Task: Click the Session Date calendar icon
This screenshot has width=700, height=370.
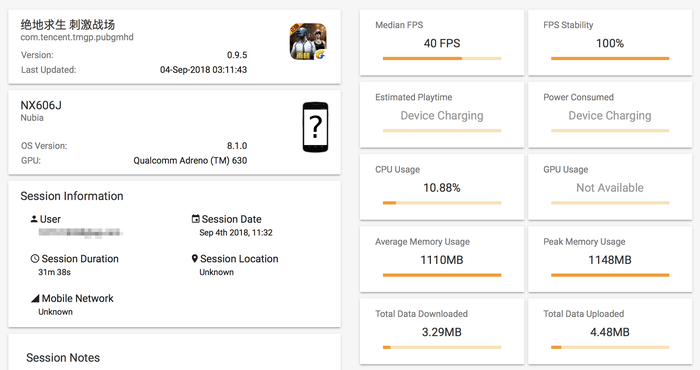Action: click(196, 219)
